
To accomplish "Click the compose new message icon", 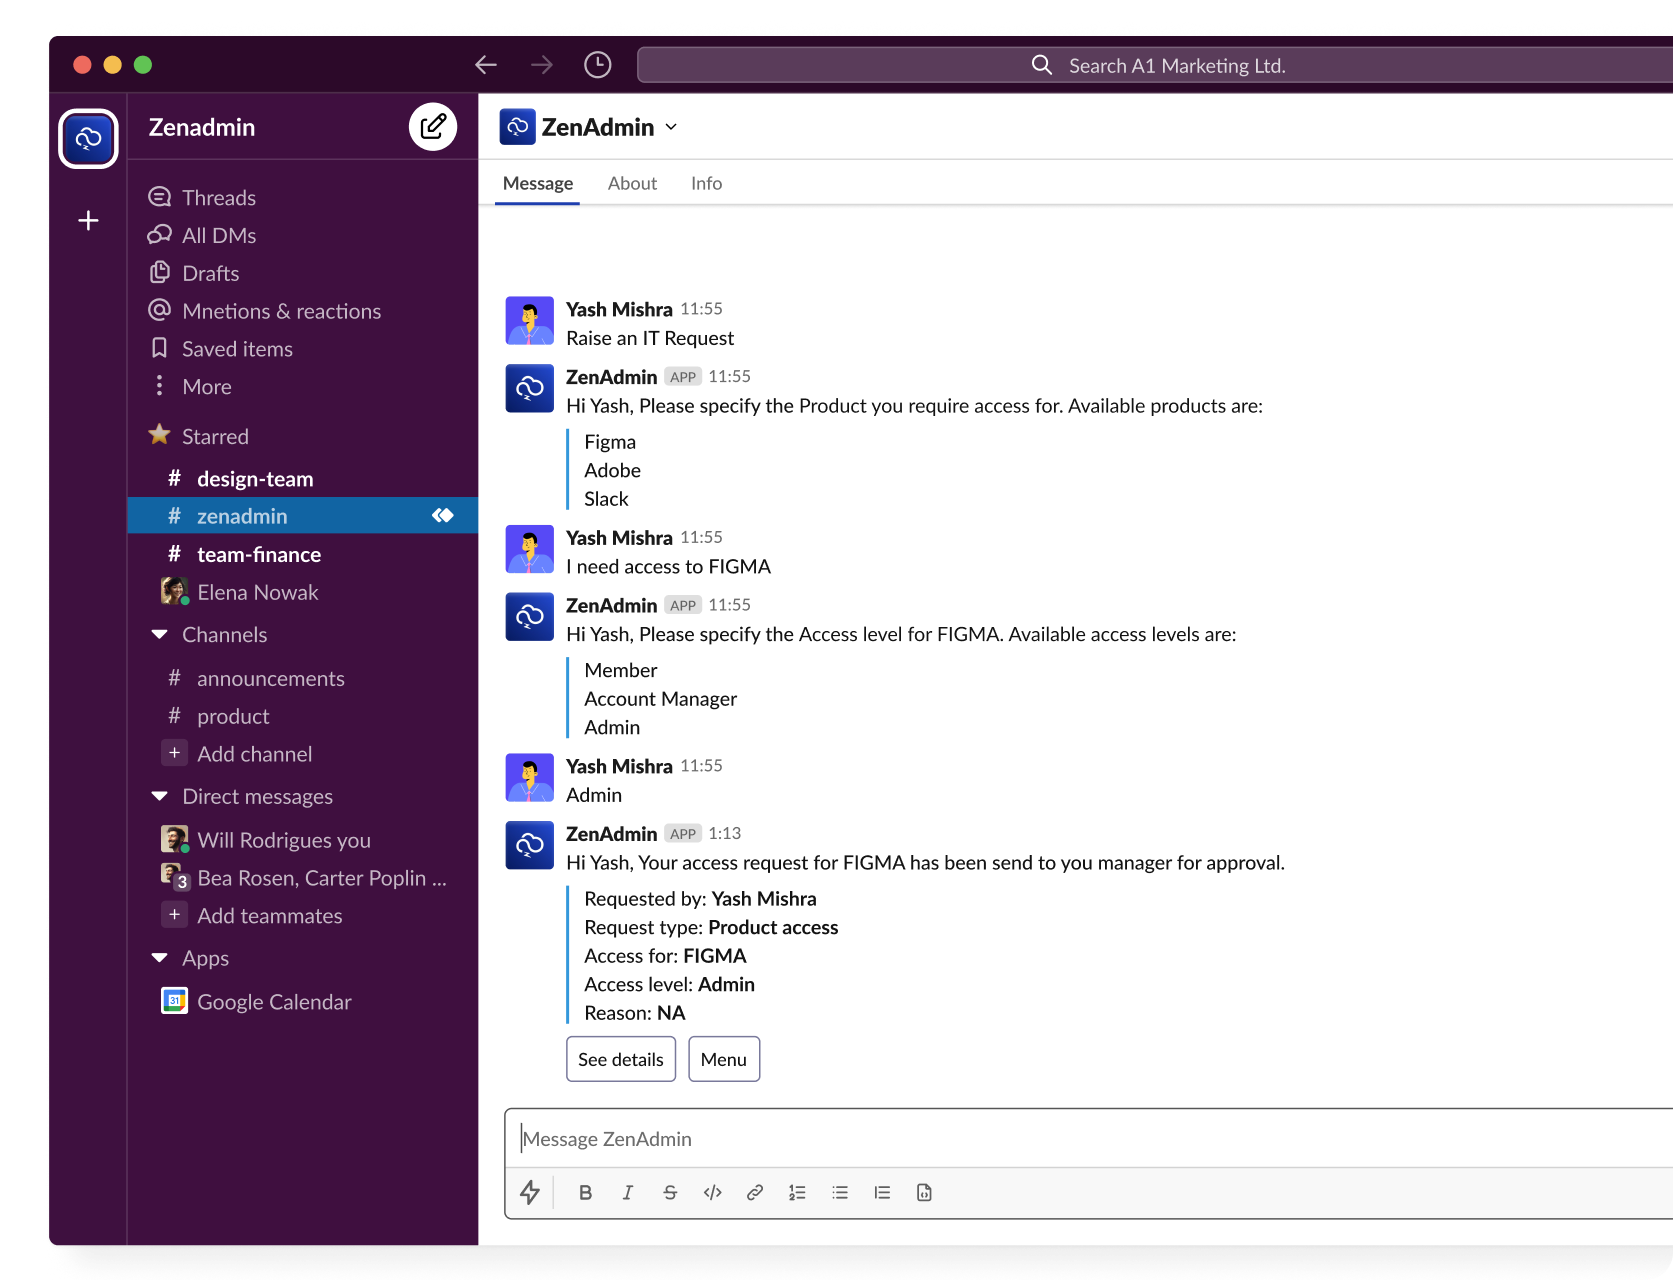I will (433, 127).
